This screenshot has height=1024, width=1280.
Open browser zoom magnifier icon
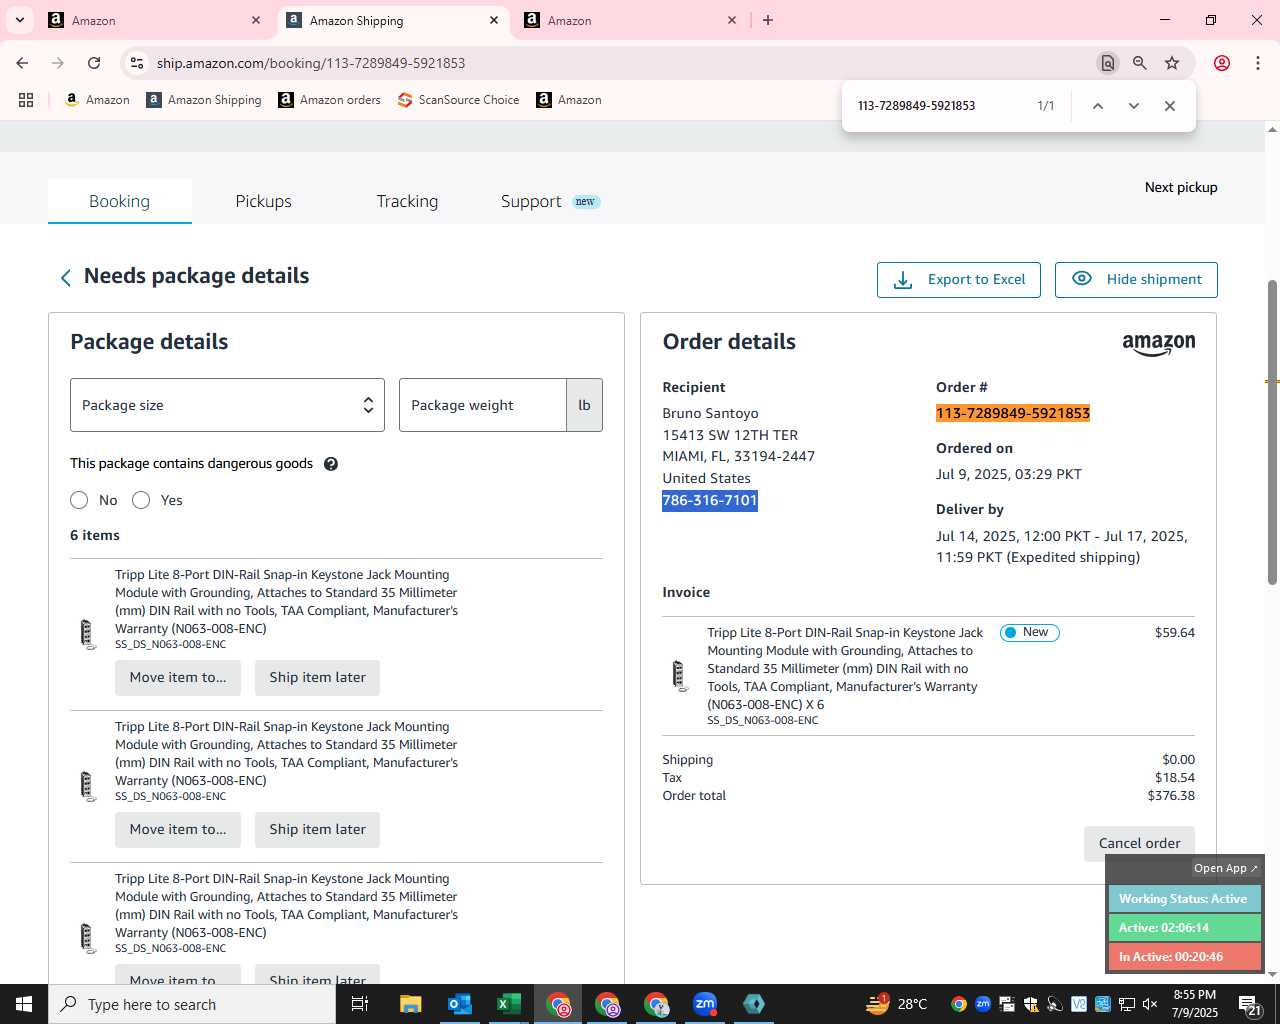pos(1139,63)
